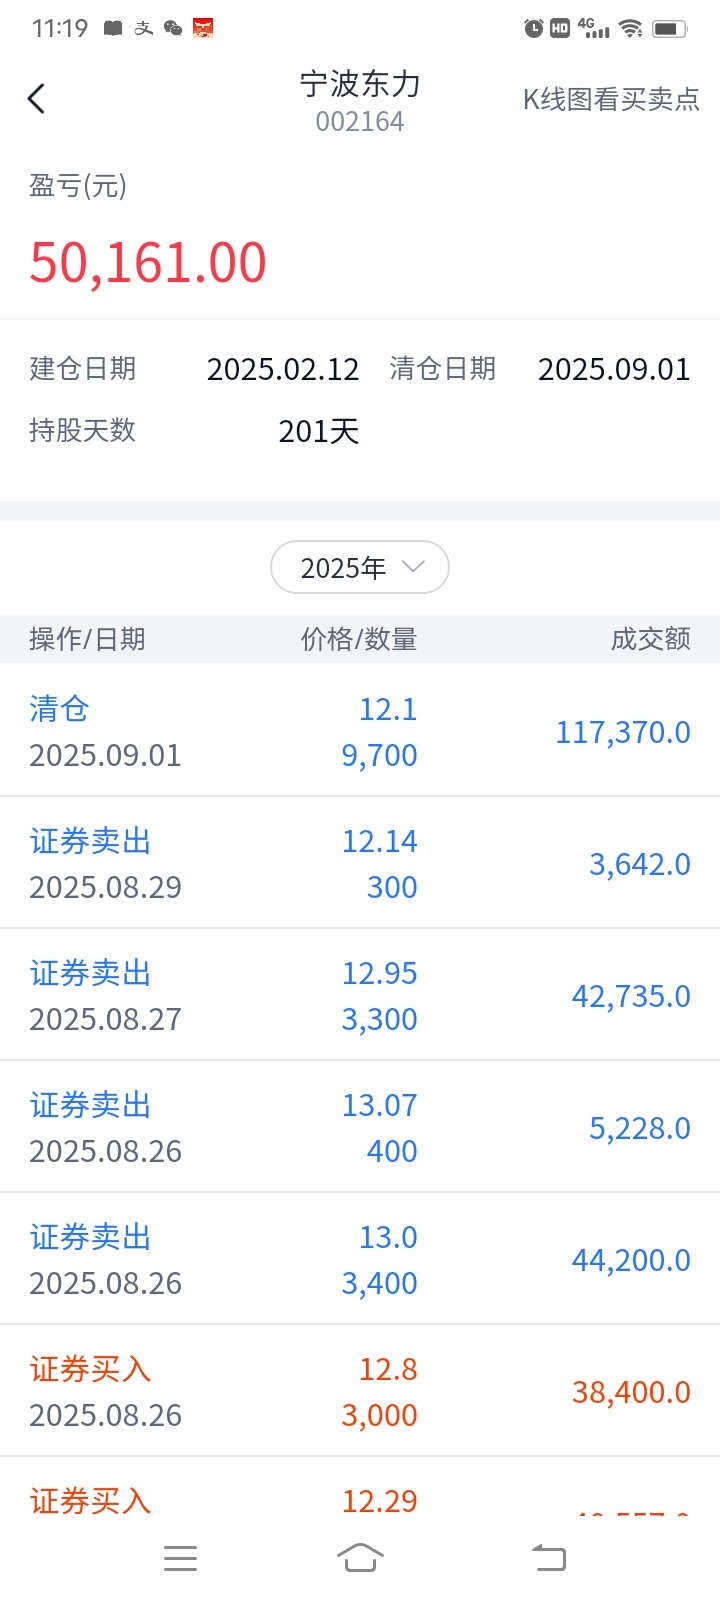Tap the back arrow icon
The width and height of the screenshot is (720, 1600).
pos(36,98)
